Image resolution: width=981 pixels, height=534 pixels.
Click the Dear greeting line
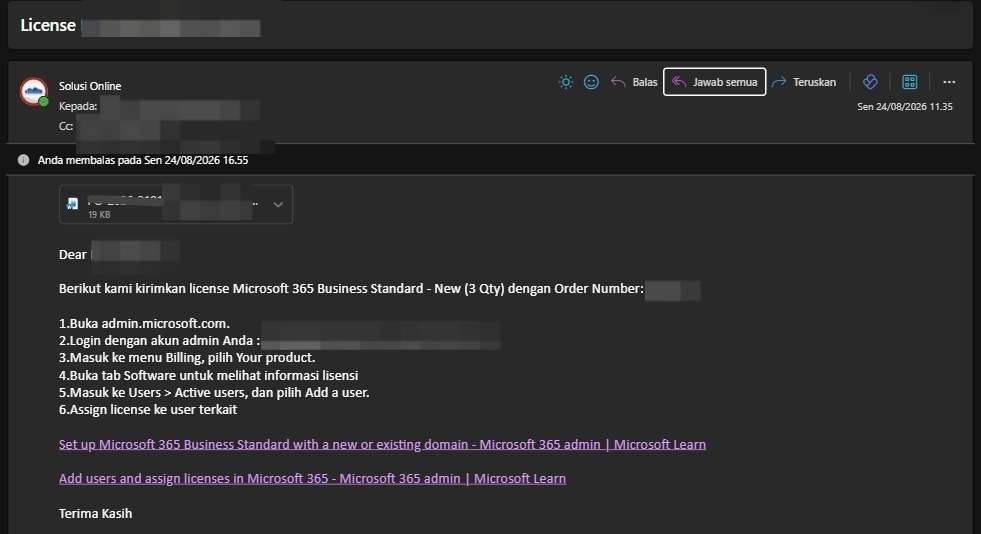click(x=73, y=254)
